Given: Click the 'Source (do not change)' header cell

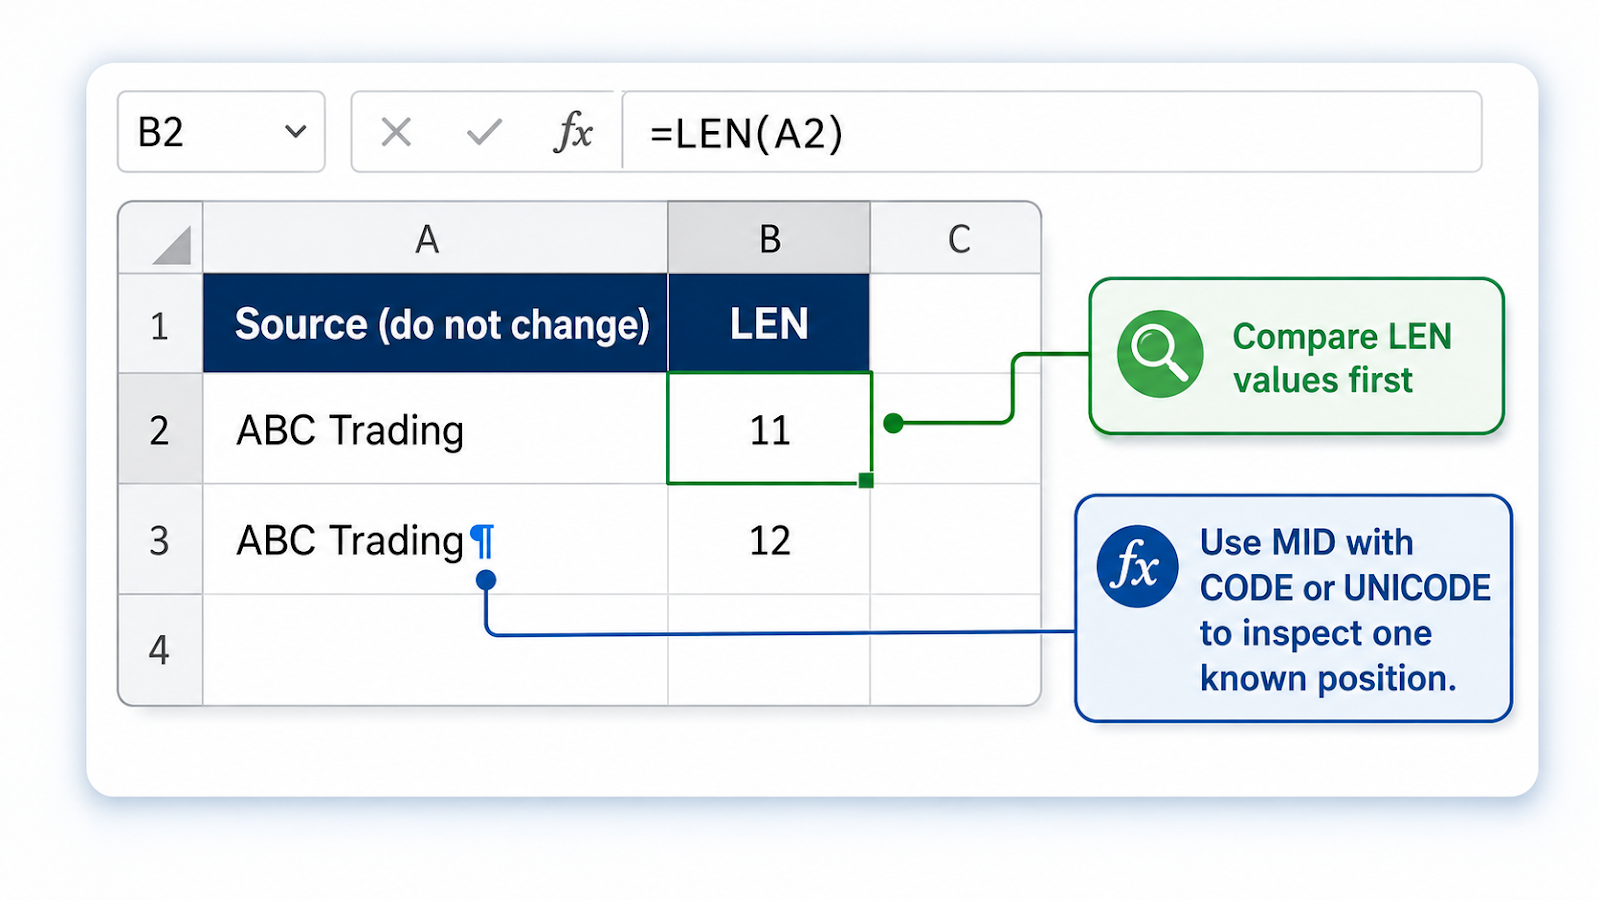Looking at the screenshot, I should 435,324.
